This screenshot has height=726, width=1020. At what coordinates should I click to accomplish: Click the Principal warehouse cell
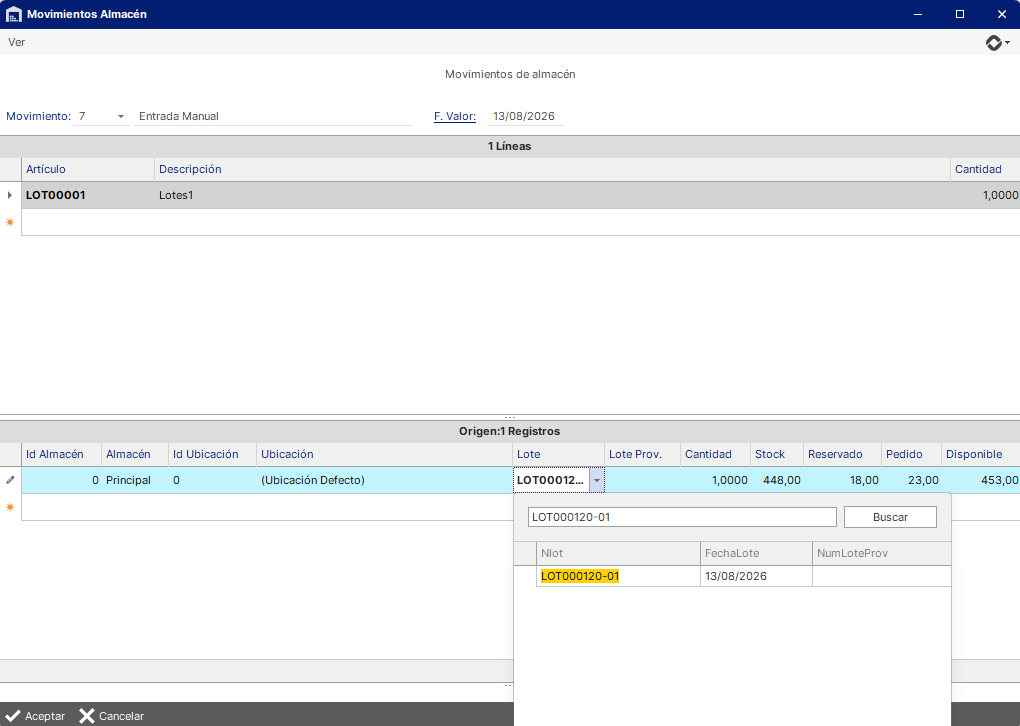(x=135, y=480)
